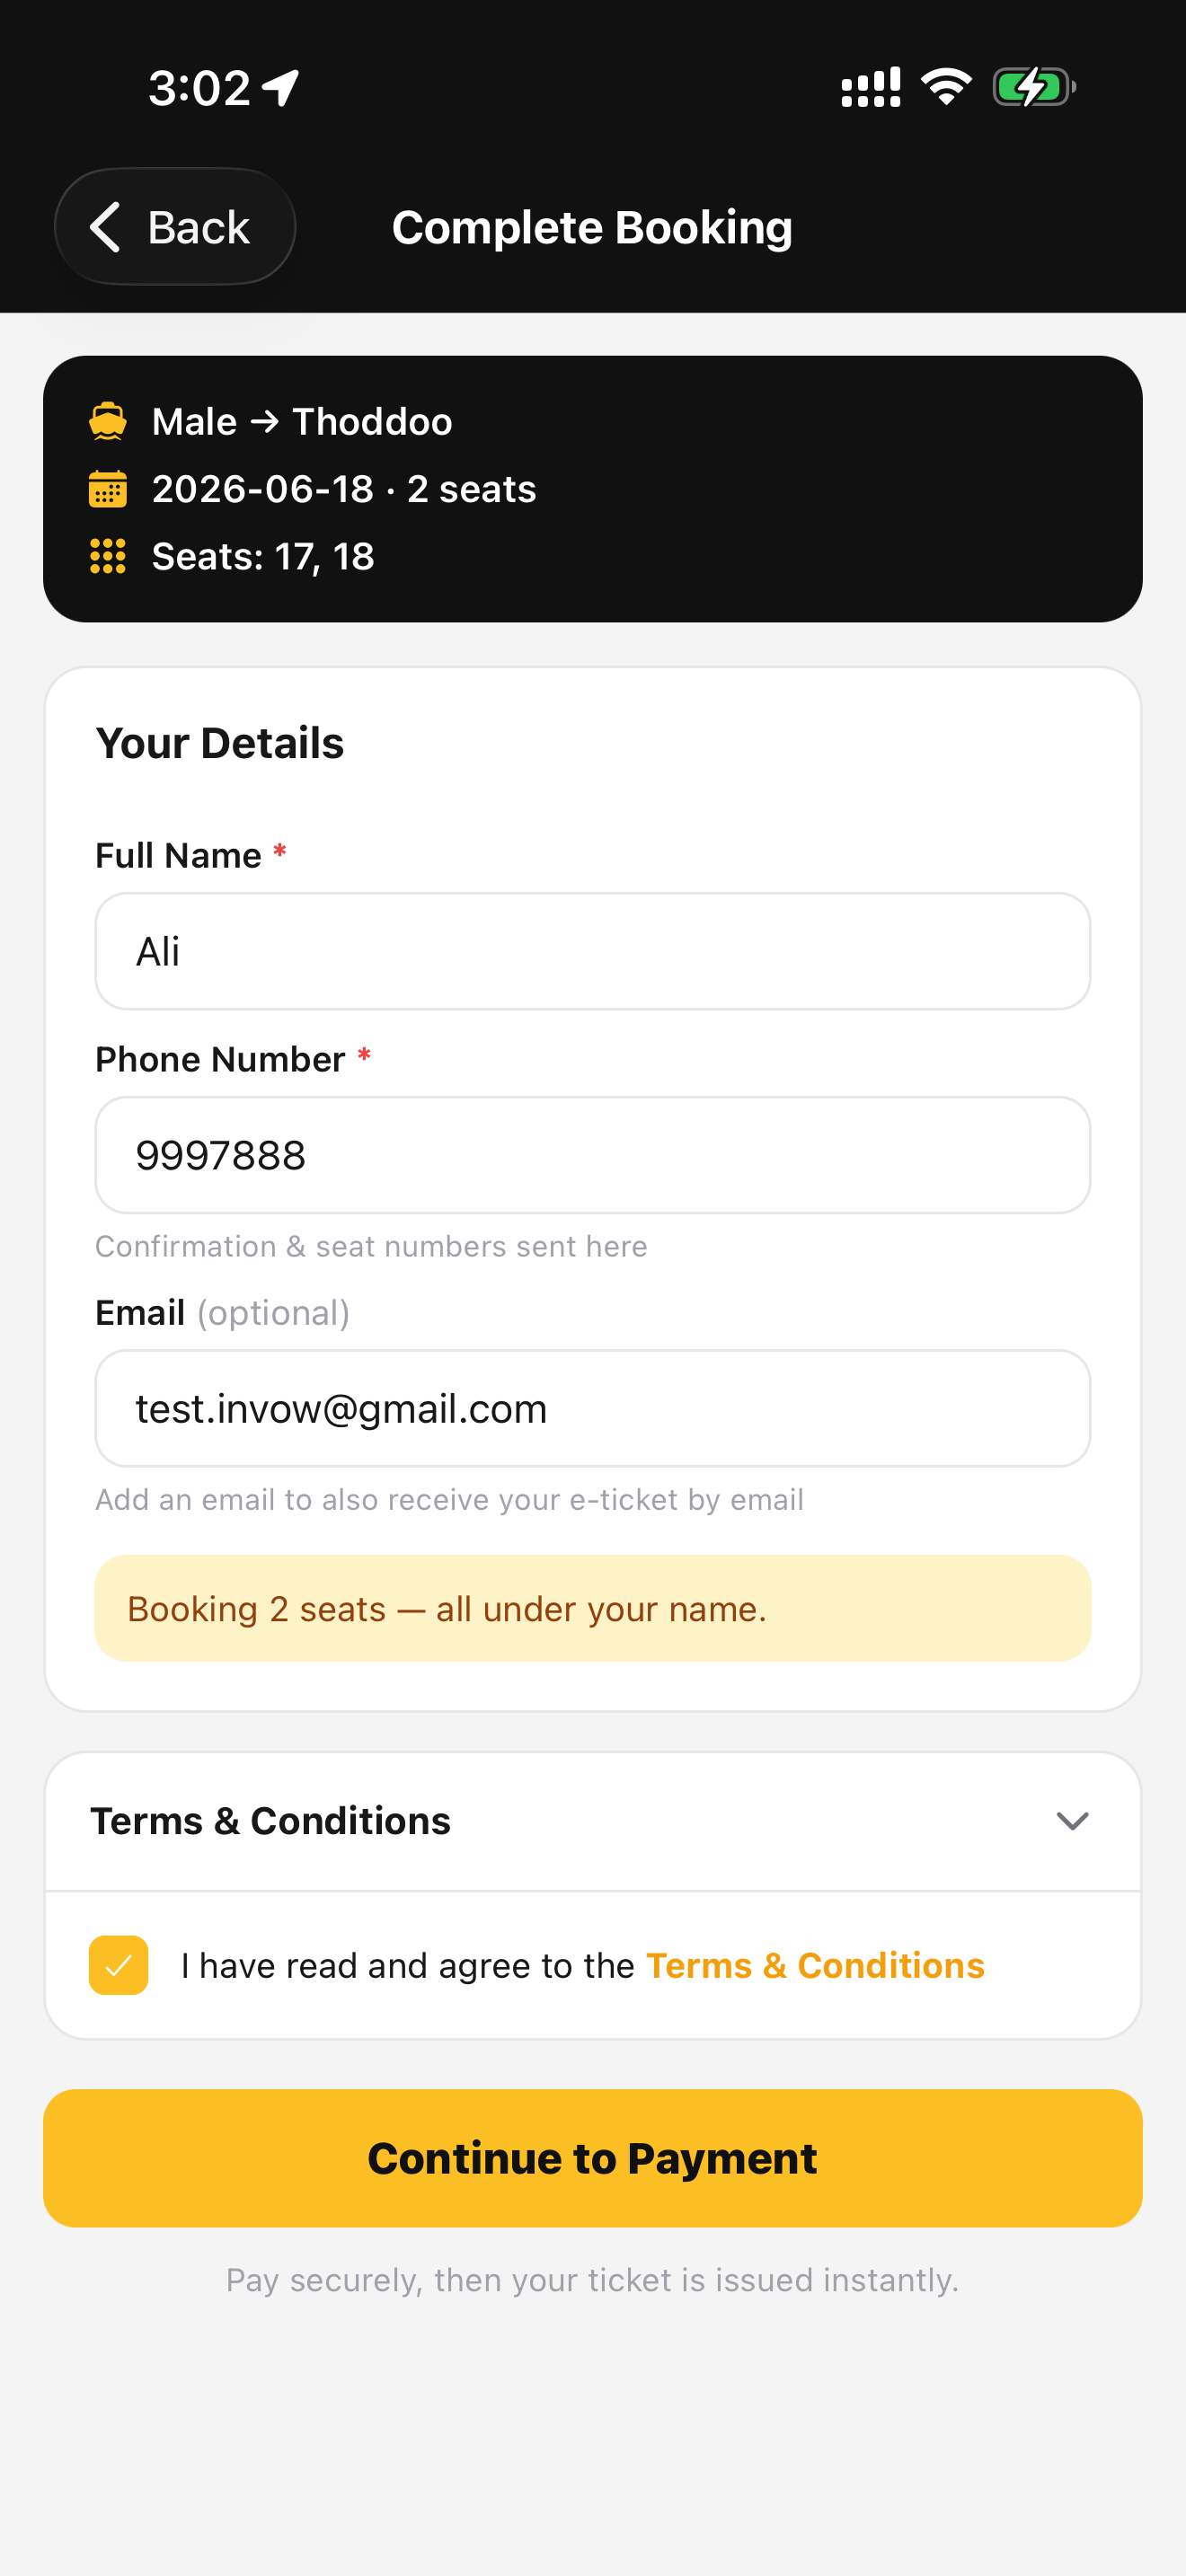This screenshot has width=1186, height=2576.
Task: Tap the back chevron arrow icon
Action: pyautogui.click(x=105, y=227)
